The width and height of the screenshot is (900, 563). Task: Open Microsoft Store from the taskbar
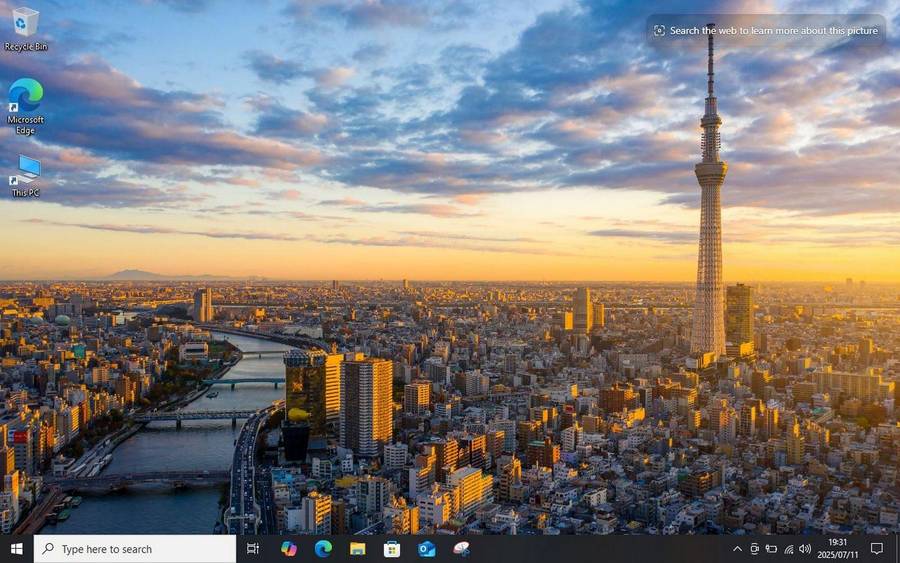point(392,549)
